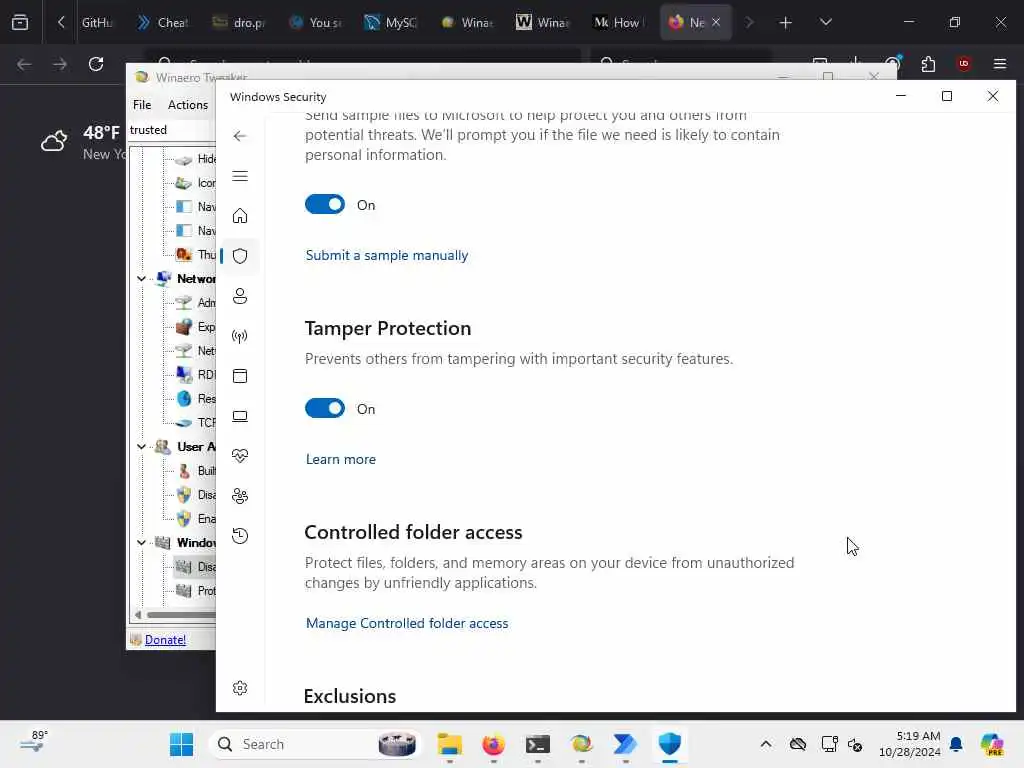The height and width of the screenshot is (768, 1024).
Task: Open the clock showing 5:19 AM
Action: pyautogui.click(x=910, y=744)
